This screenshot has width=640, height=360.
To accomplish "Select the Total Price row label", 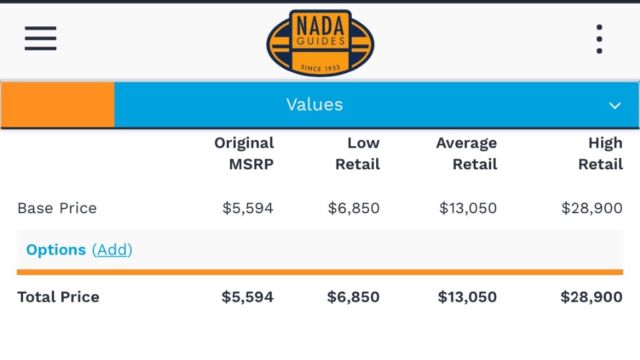I will tap(58, 297).
